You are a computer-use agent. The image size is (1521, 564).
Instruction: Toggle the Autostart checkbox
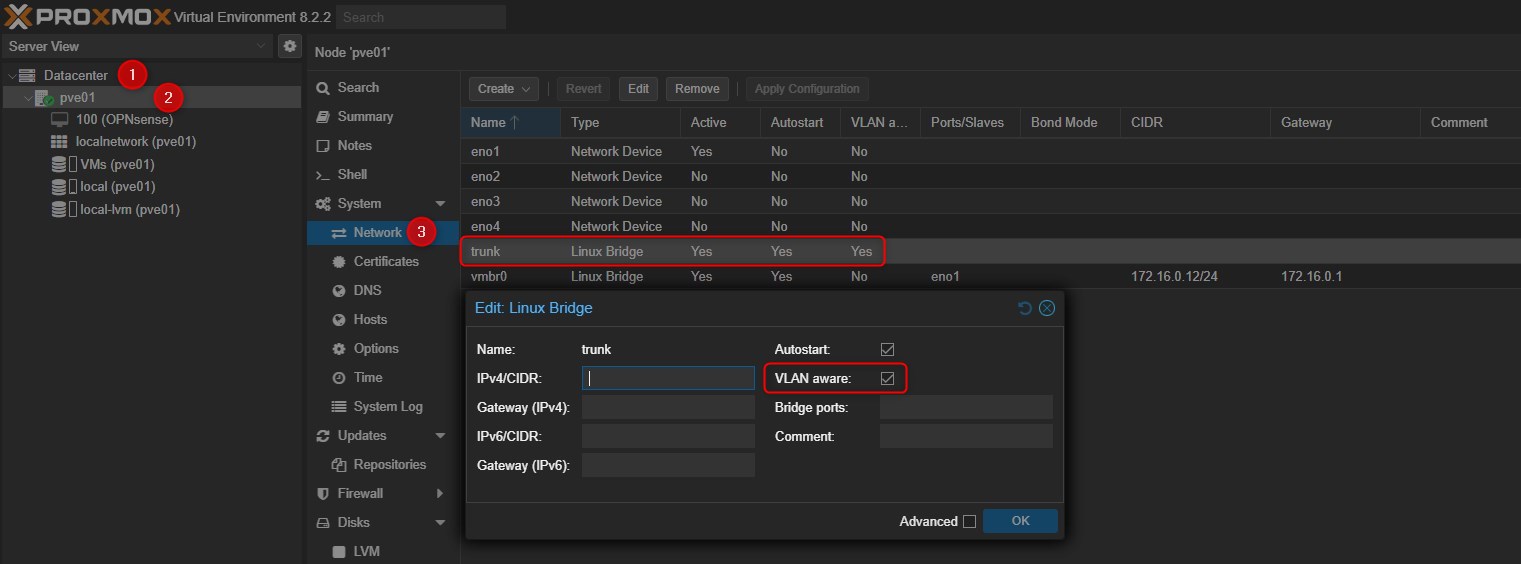[887, 349]
